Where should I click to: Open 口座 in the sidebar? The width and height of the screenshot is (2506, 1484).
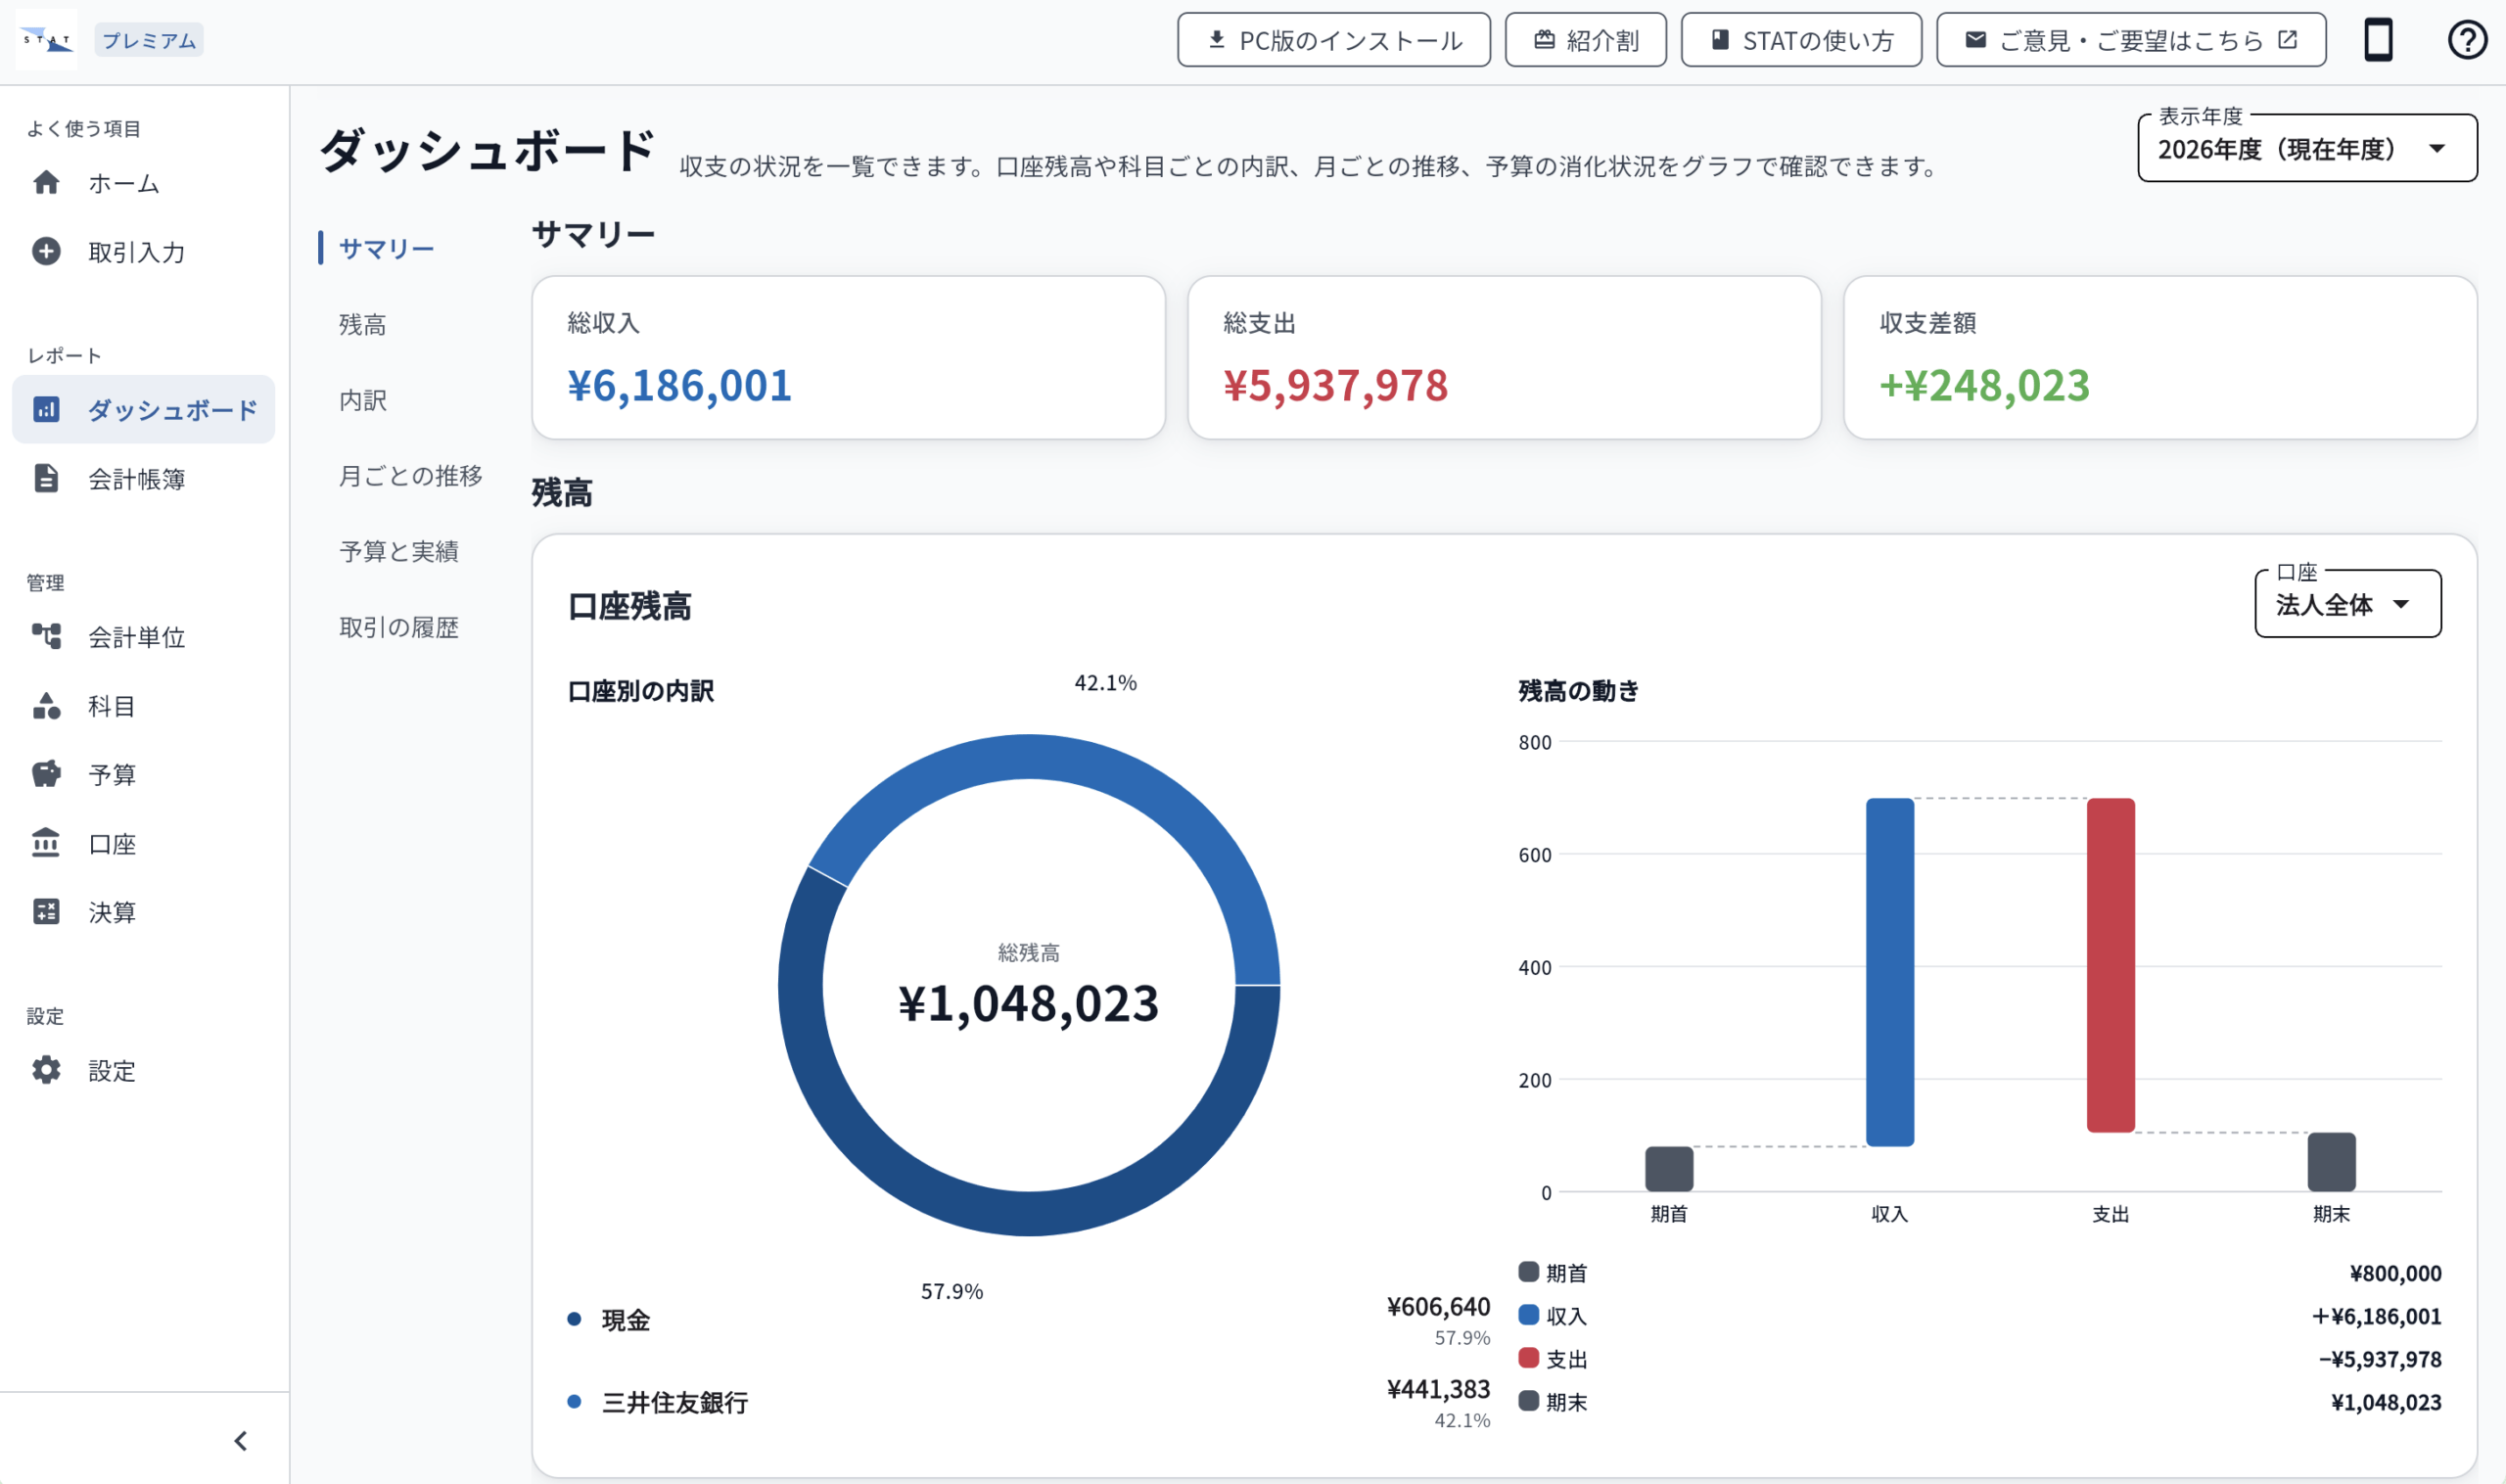point(143,843)
